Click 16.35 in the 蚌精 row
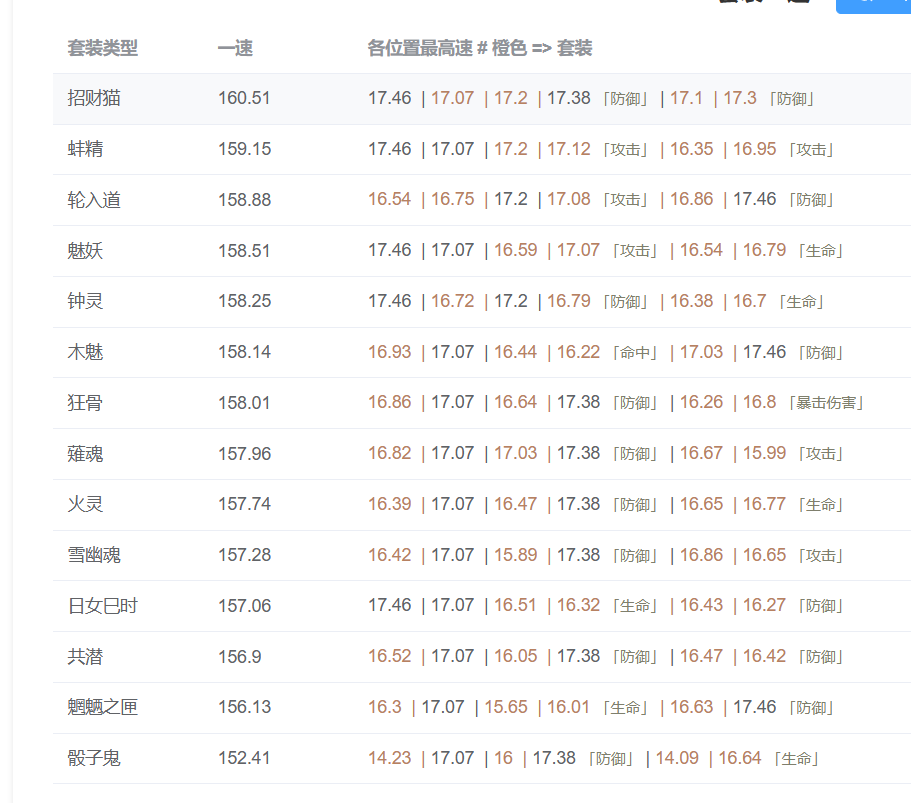Viewport: 911px width, 803px height. (691, 149)
